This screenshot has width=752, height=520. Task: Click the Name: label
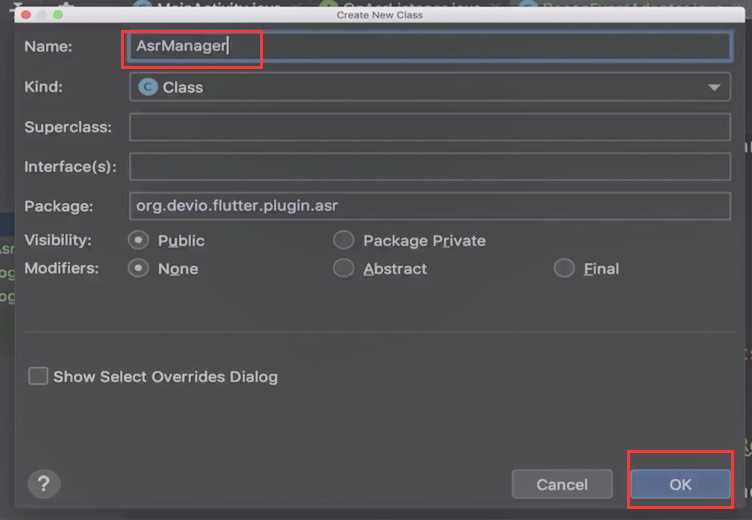click(x=48, y=47)
